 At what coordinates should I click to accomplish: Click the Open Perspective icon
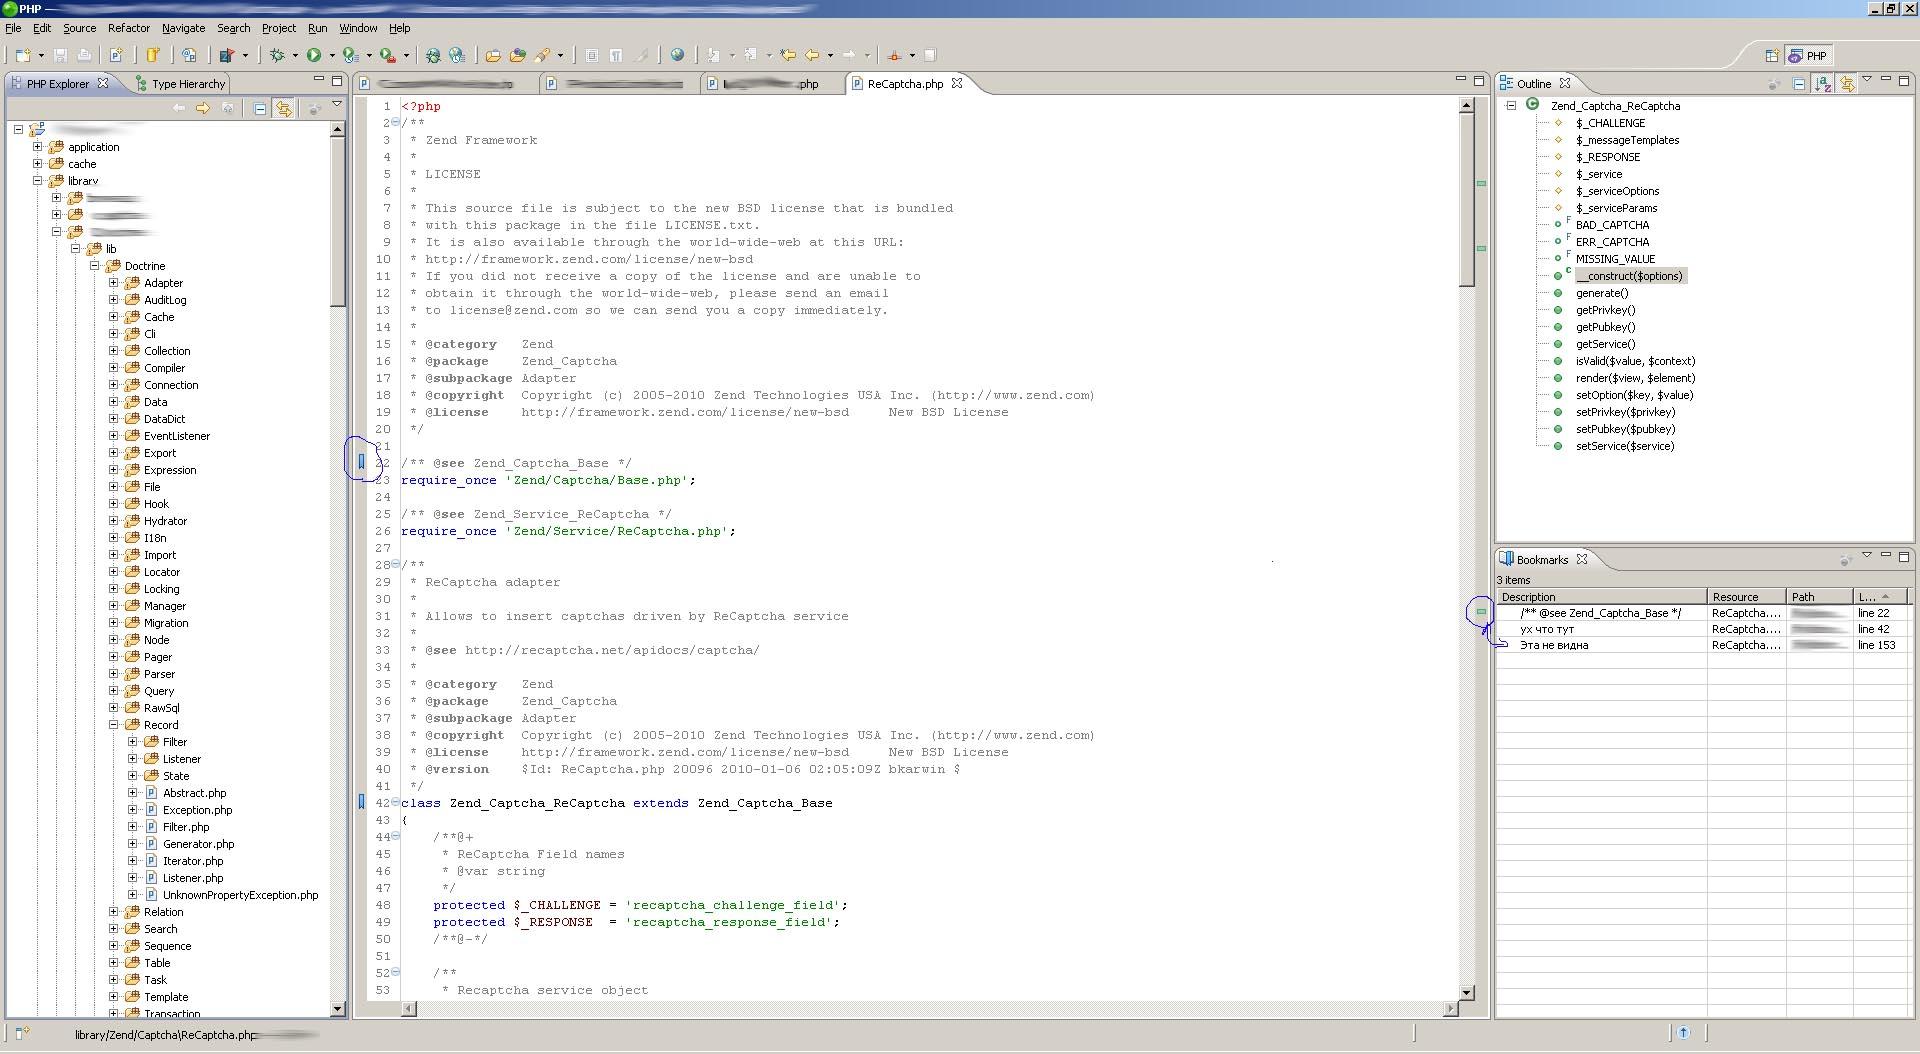[x=1771, y=56]
